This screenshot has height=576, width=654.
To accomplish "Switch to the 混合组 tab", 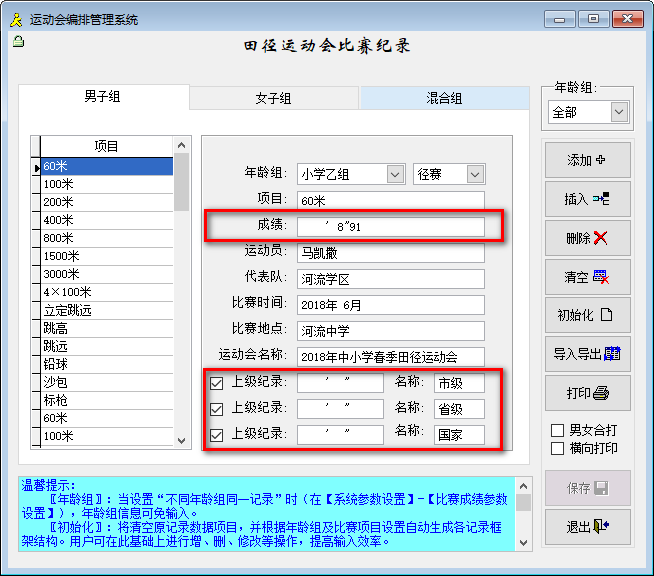I will click(x=444, y=98).
